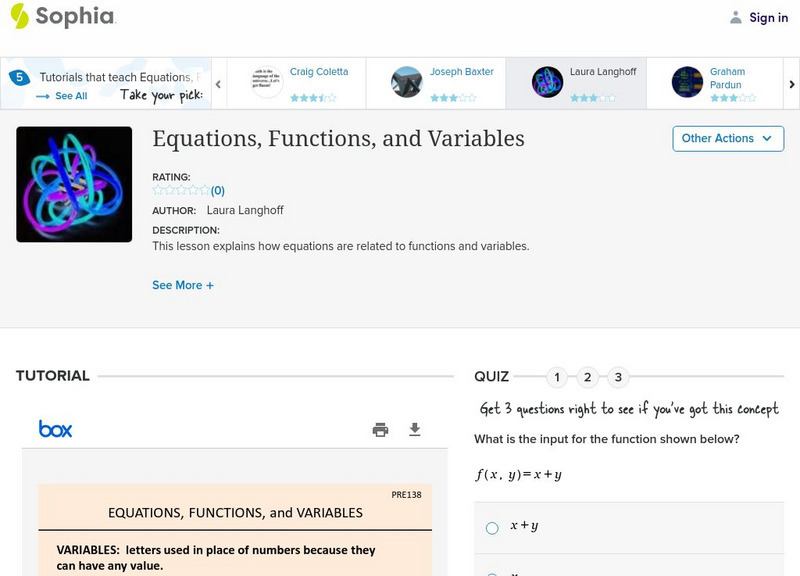Screen dimensions: 800x576
Task: Click the See All tutorials link
Action: coord(62,96)
